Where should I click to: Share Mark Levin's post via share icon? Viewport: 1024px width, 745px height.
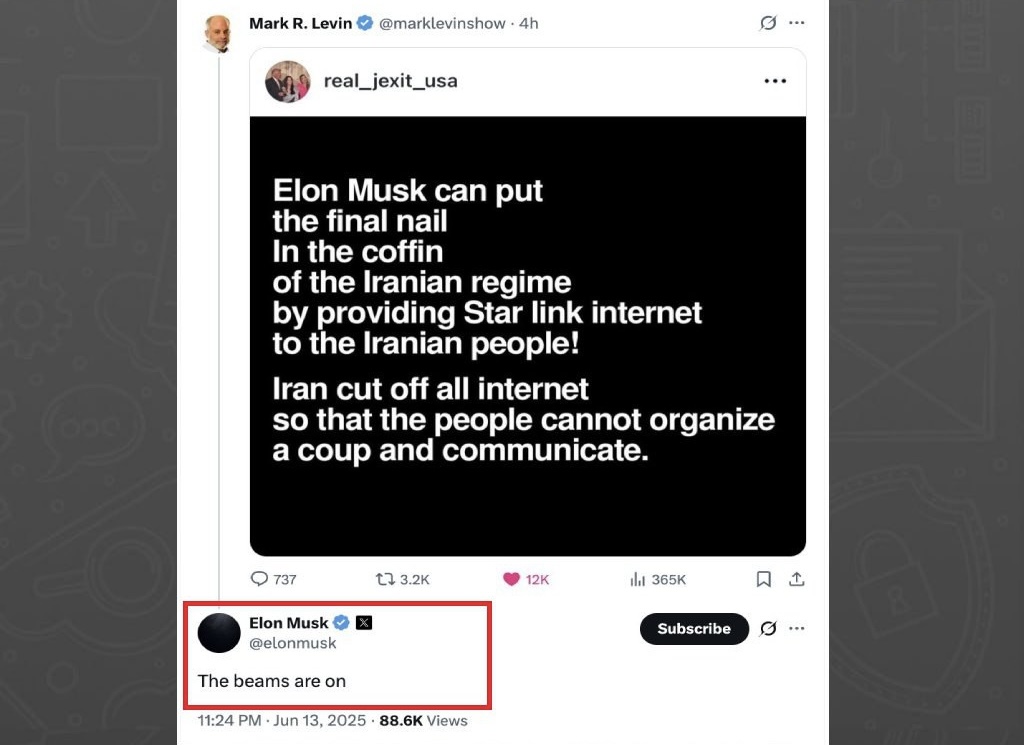[x=797, y=579]
